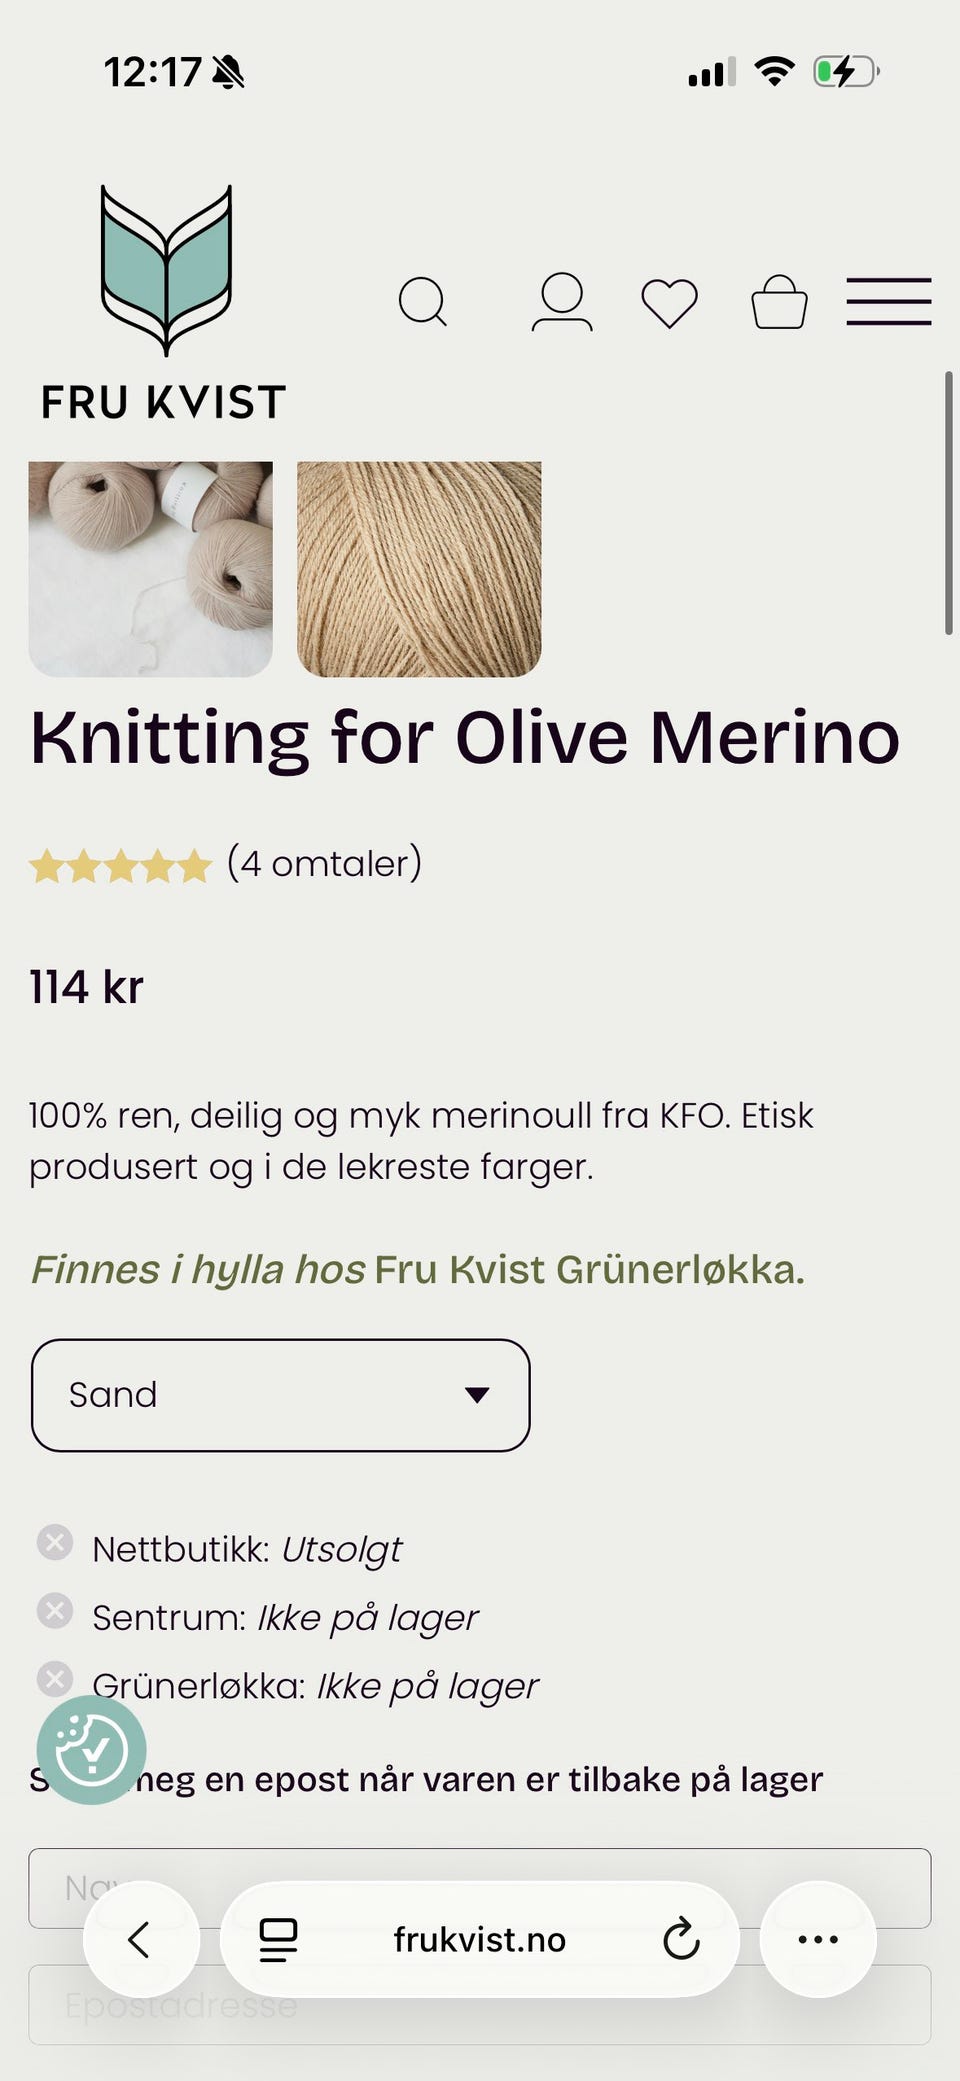
Task: Reload the page with refresh icon
Action: [x=681, y=1939]
